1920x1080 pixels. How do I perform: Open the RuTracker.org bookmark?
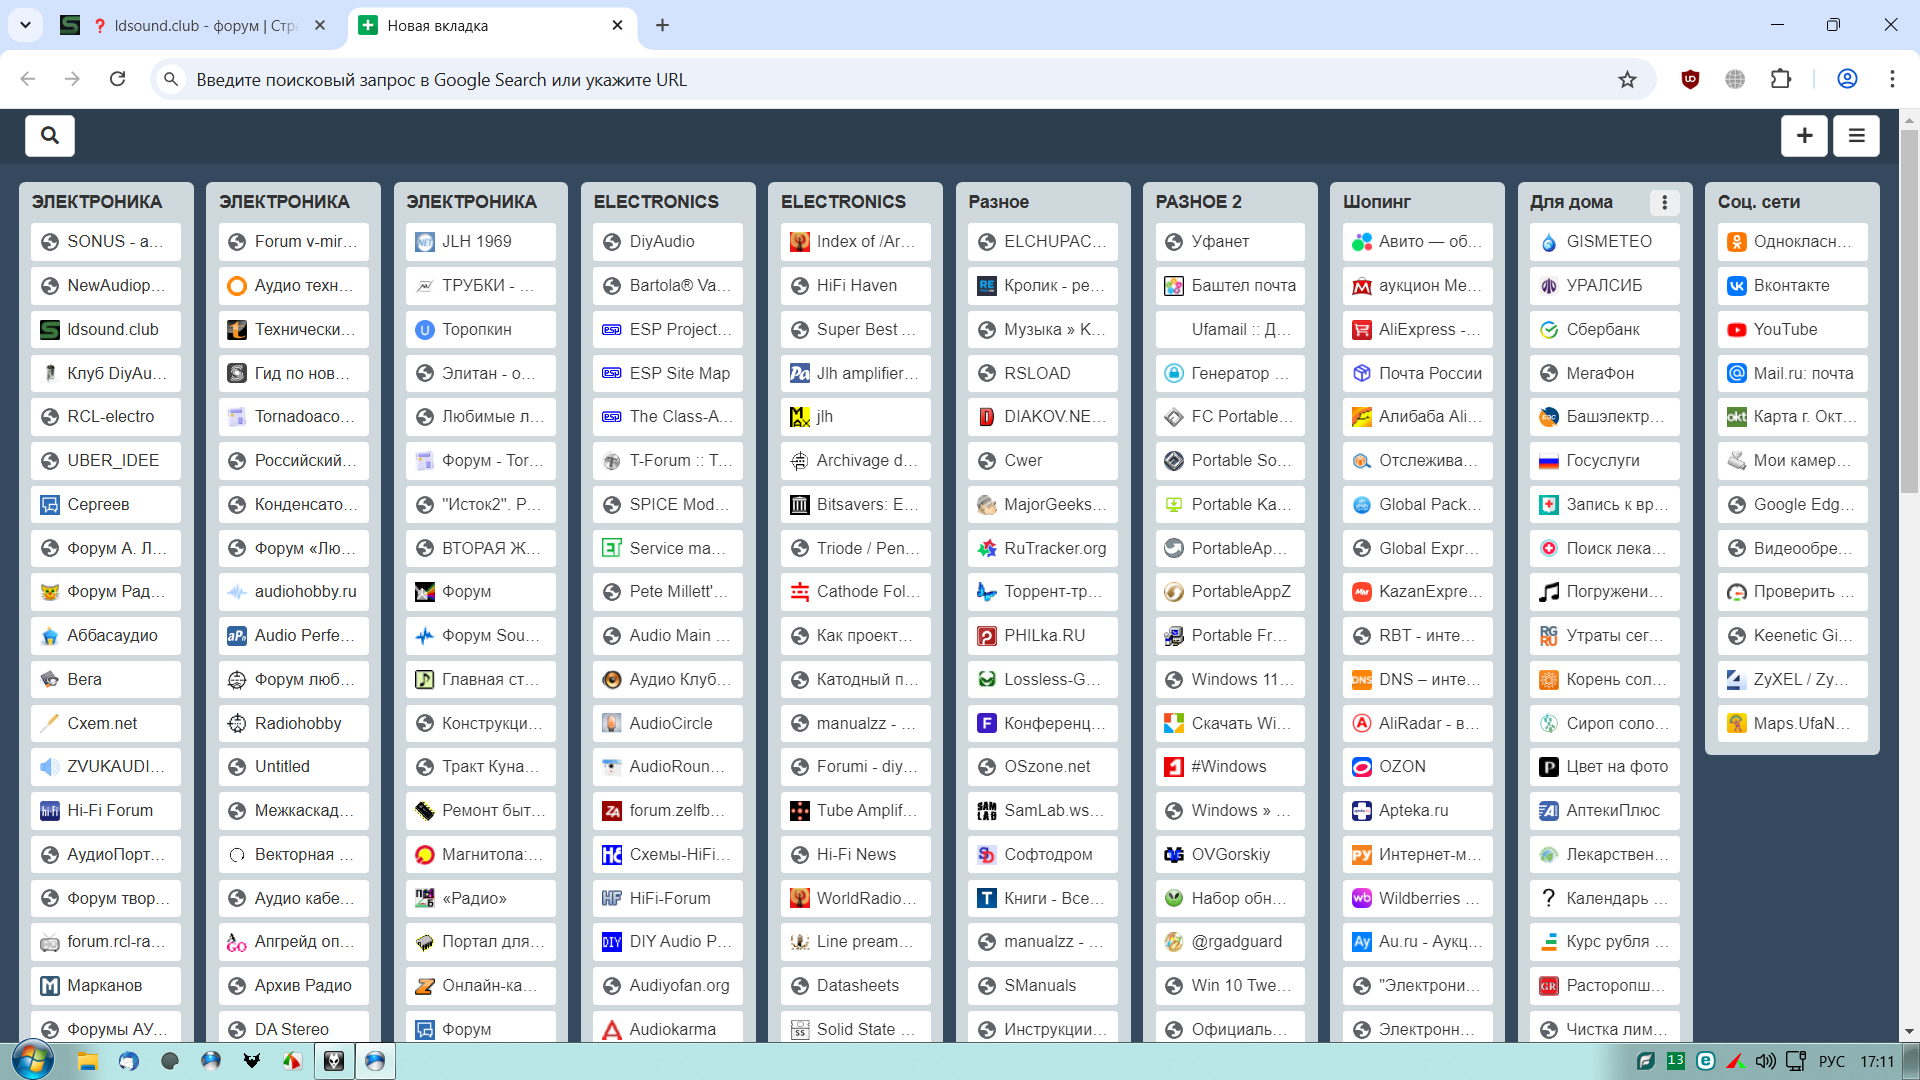pyautogui.click(x=1043, y=548)
